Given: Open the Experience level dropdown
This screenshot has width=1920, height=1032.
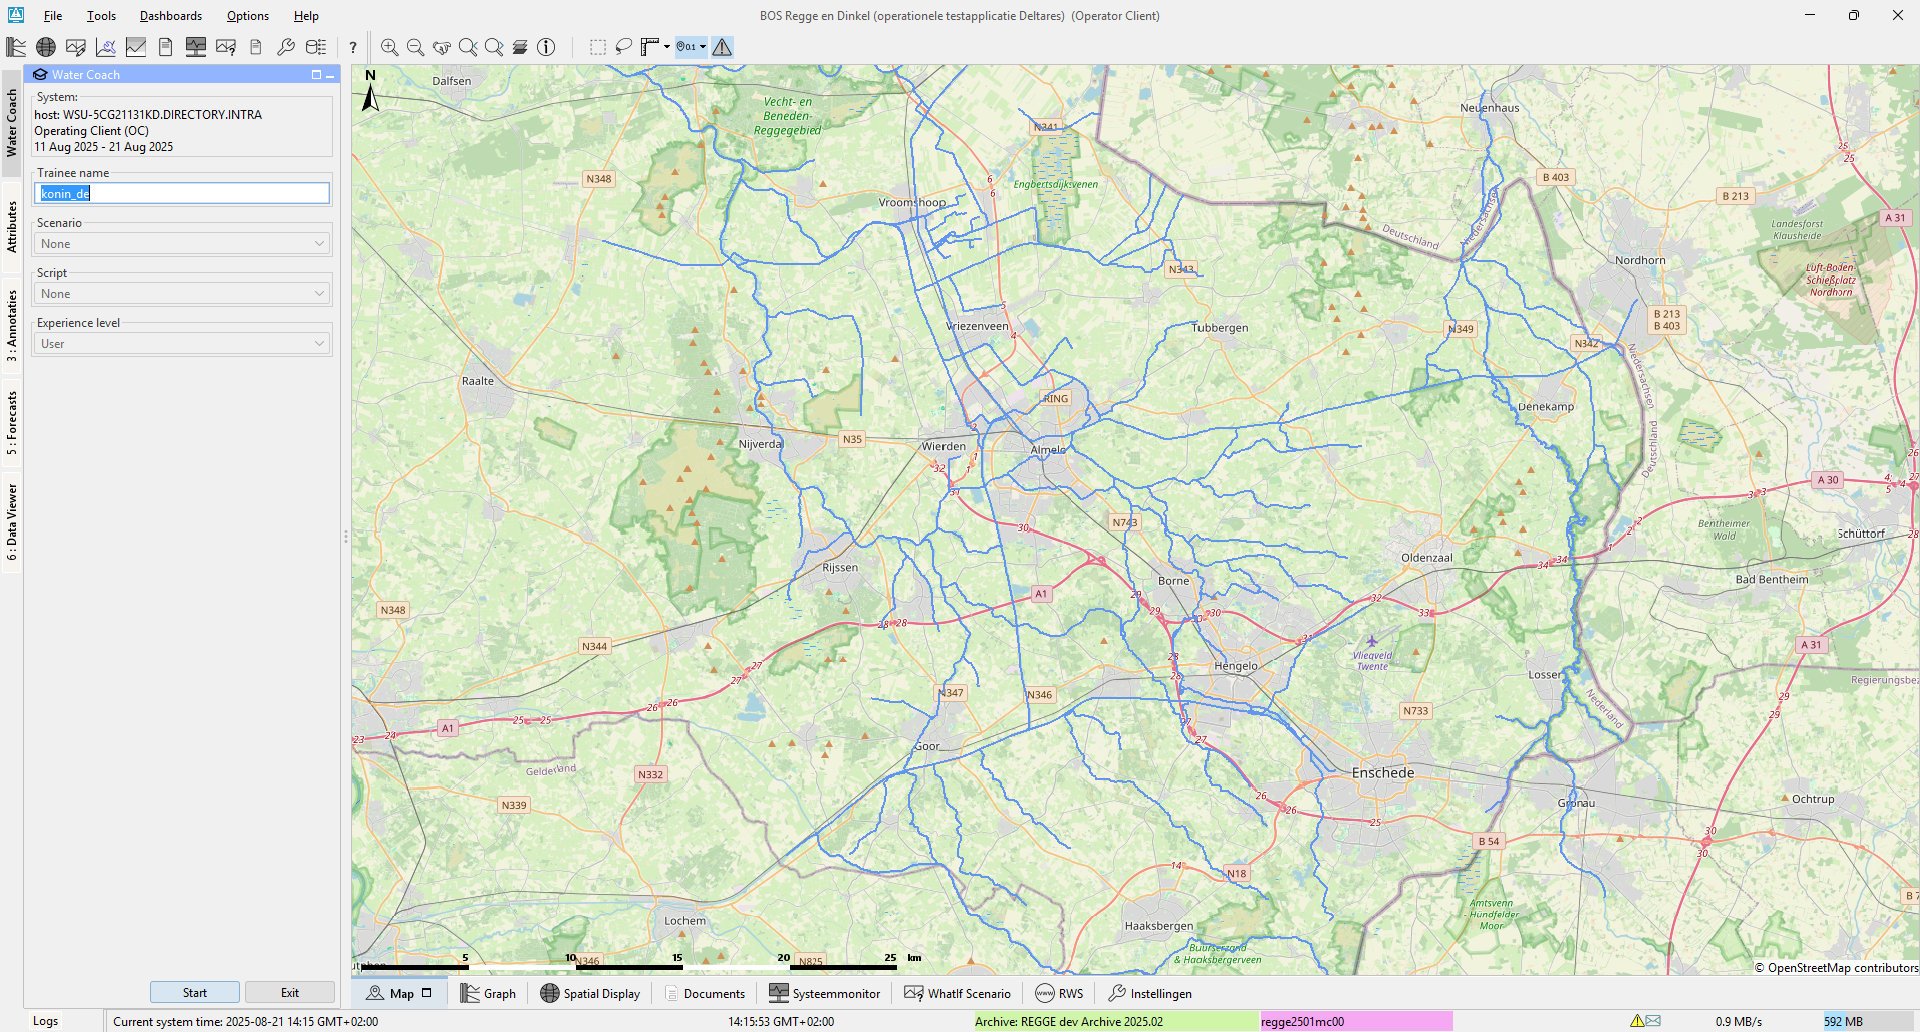Looking at the screenshot, I should 182,344.
